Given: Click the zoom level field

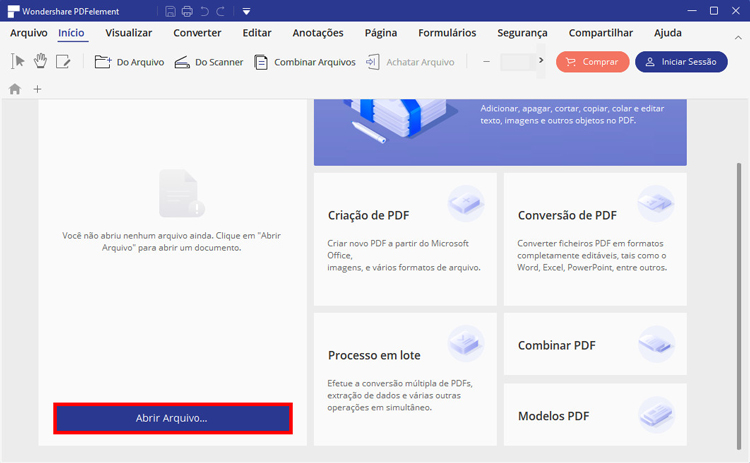Looking at the screenshot, I should [518, 62].
